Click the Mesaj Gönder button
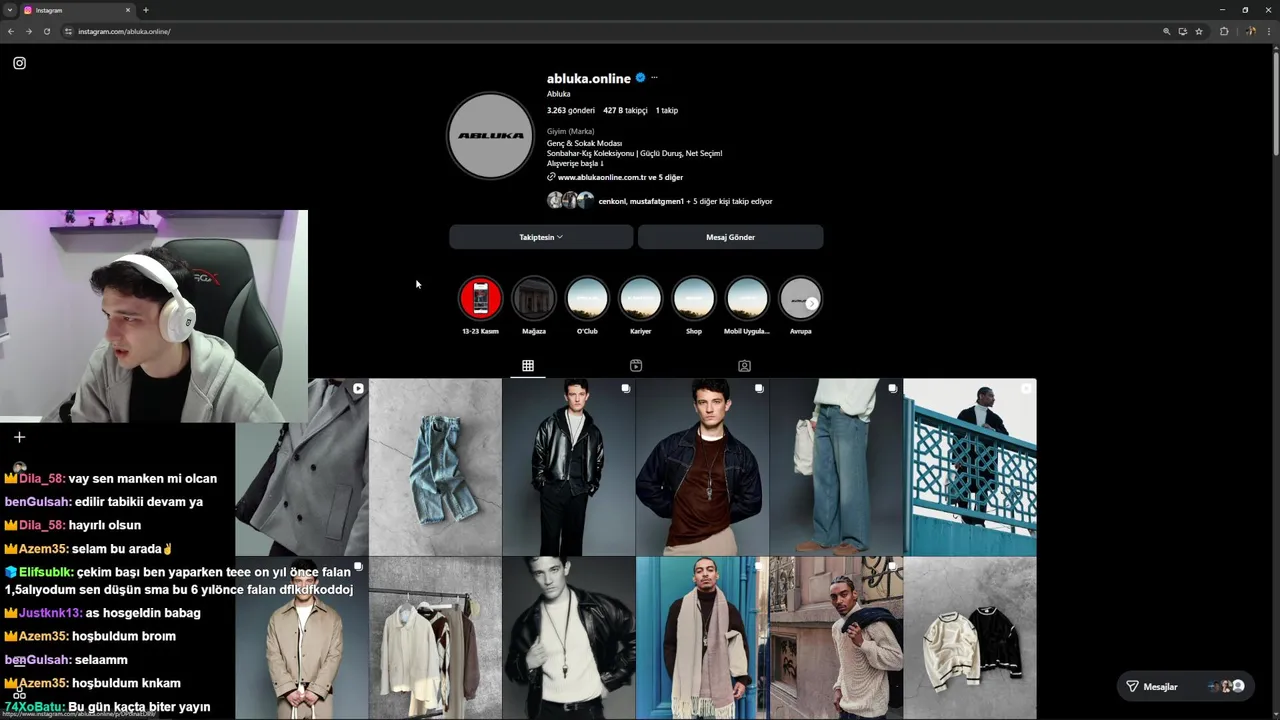The image size is (1280, 720). coord(730,237)
